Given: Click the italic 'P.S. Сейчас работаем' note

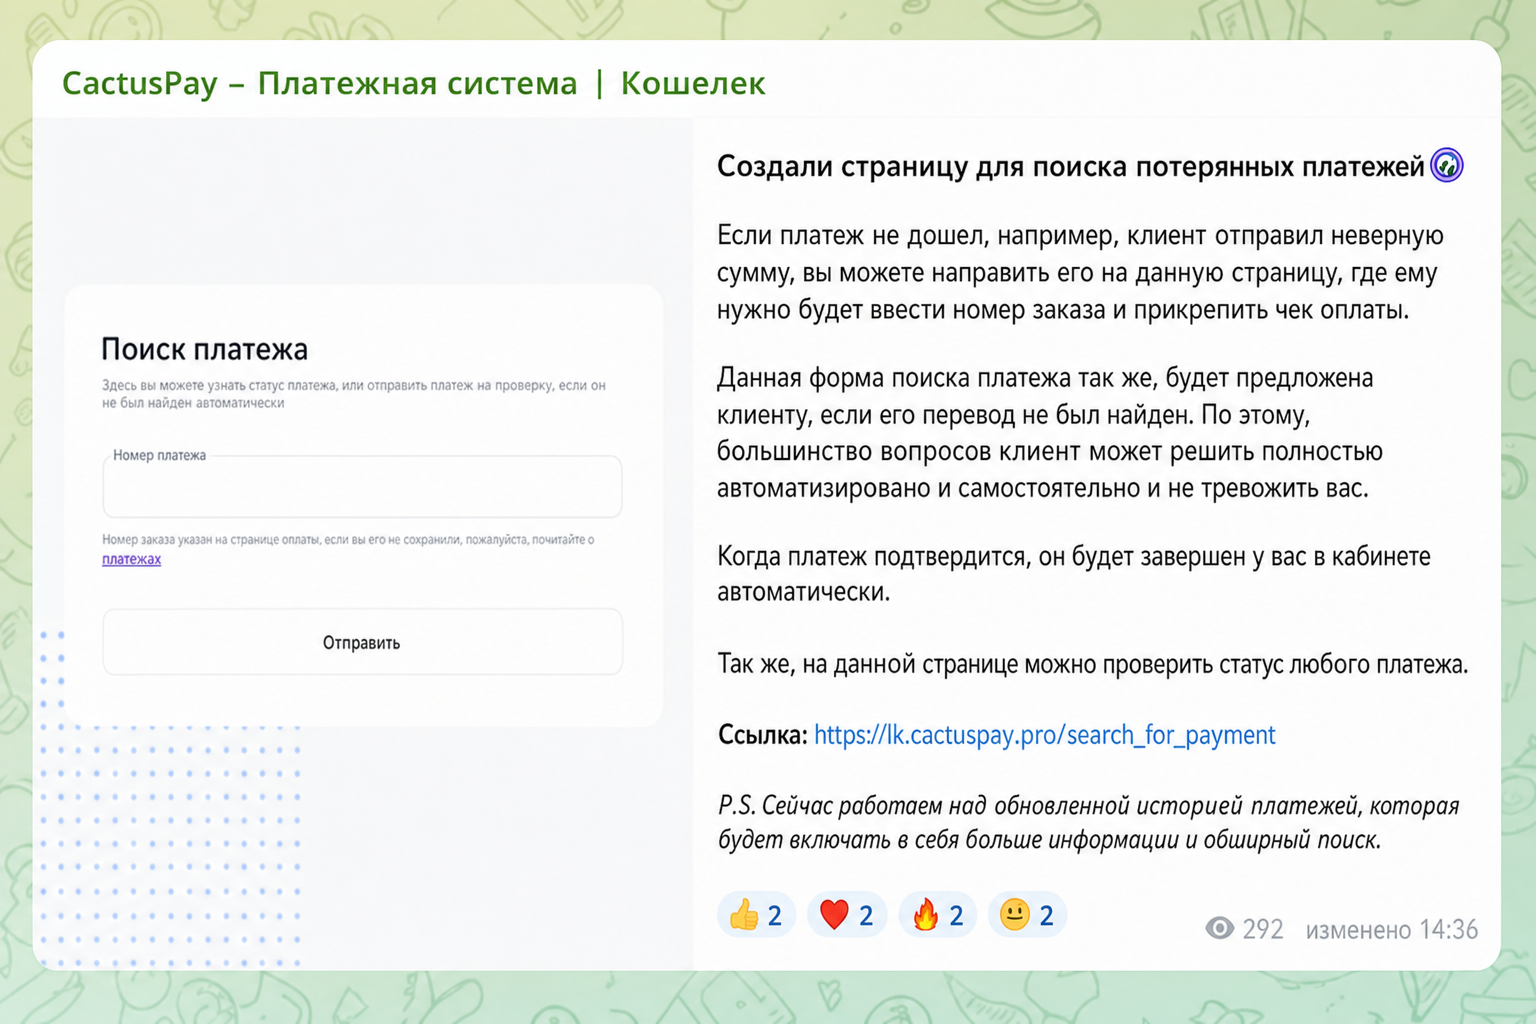Looking at the screenshot, I should click(x=1089, y=822).
